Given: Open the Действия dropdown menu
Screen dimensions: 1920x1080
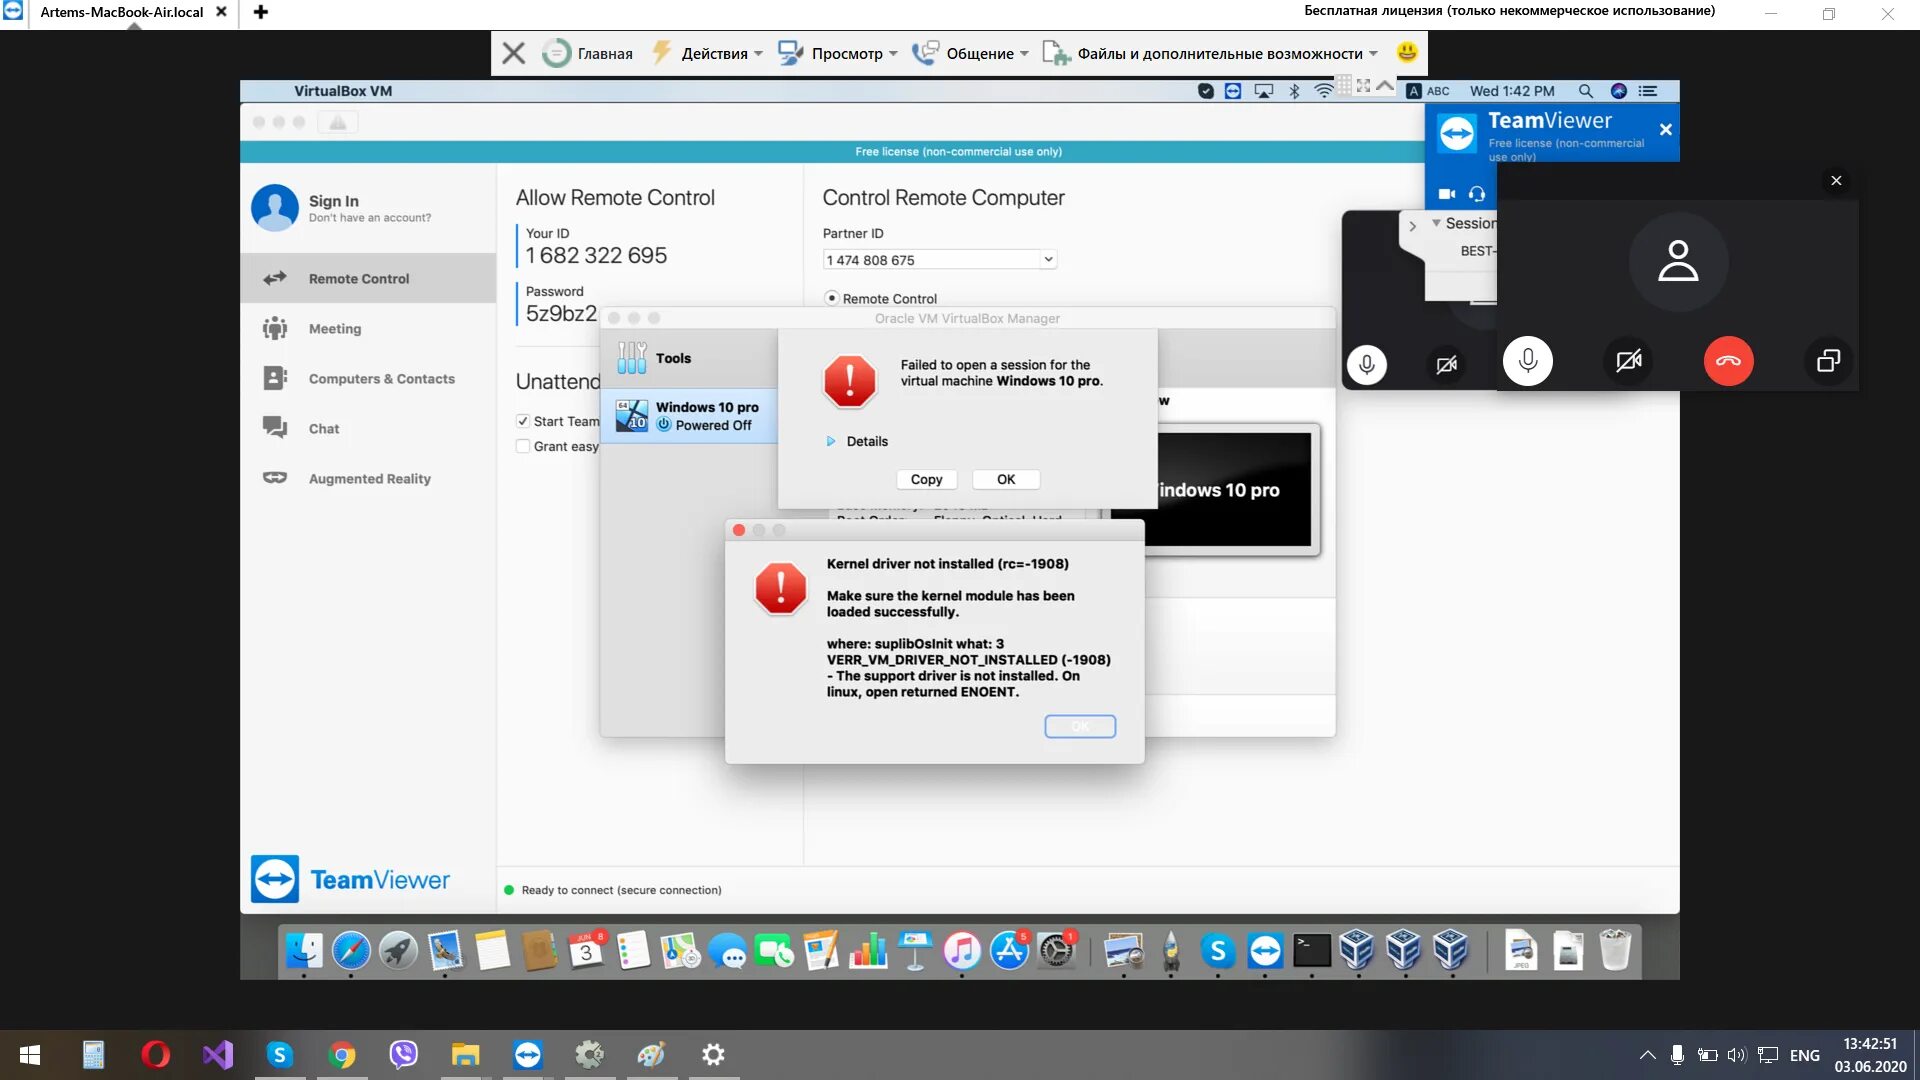Looking at the screenshot, I should pyautogui.click(x=714, y=53).
